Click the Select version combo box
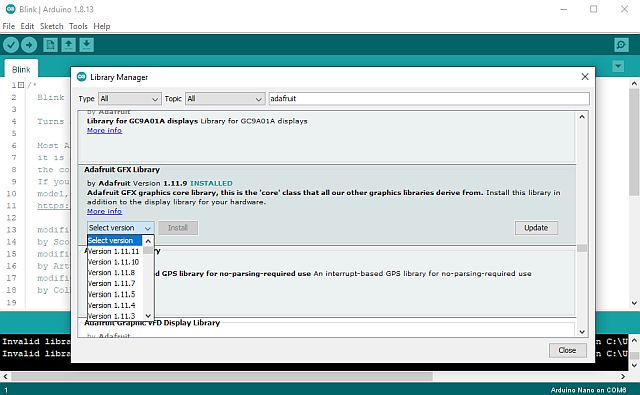640x395 pixels. (120, 228)
